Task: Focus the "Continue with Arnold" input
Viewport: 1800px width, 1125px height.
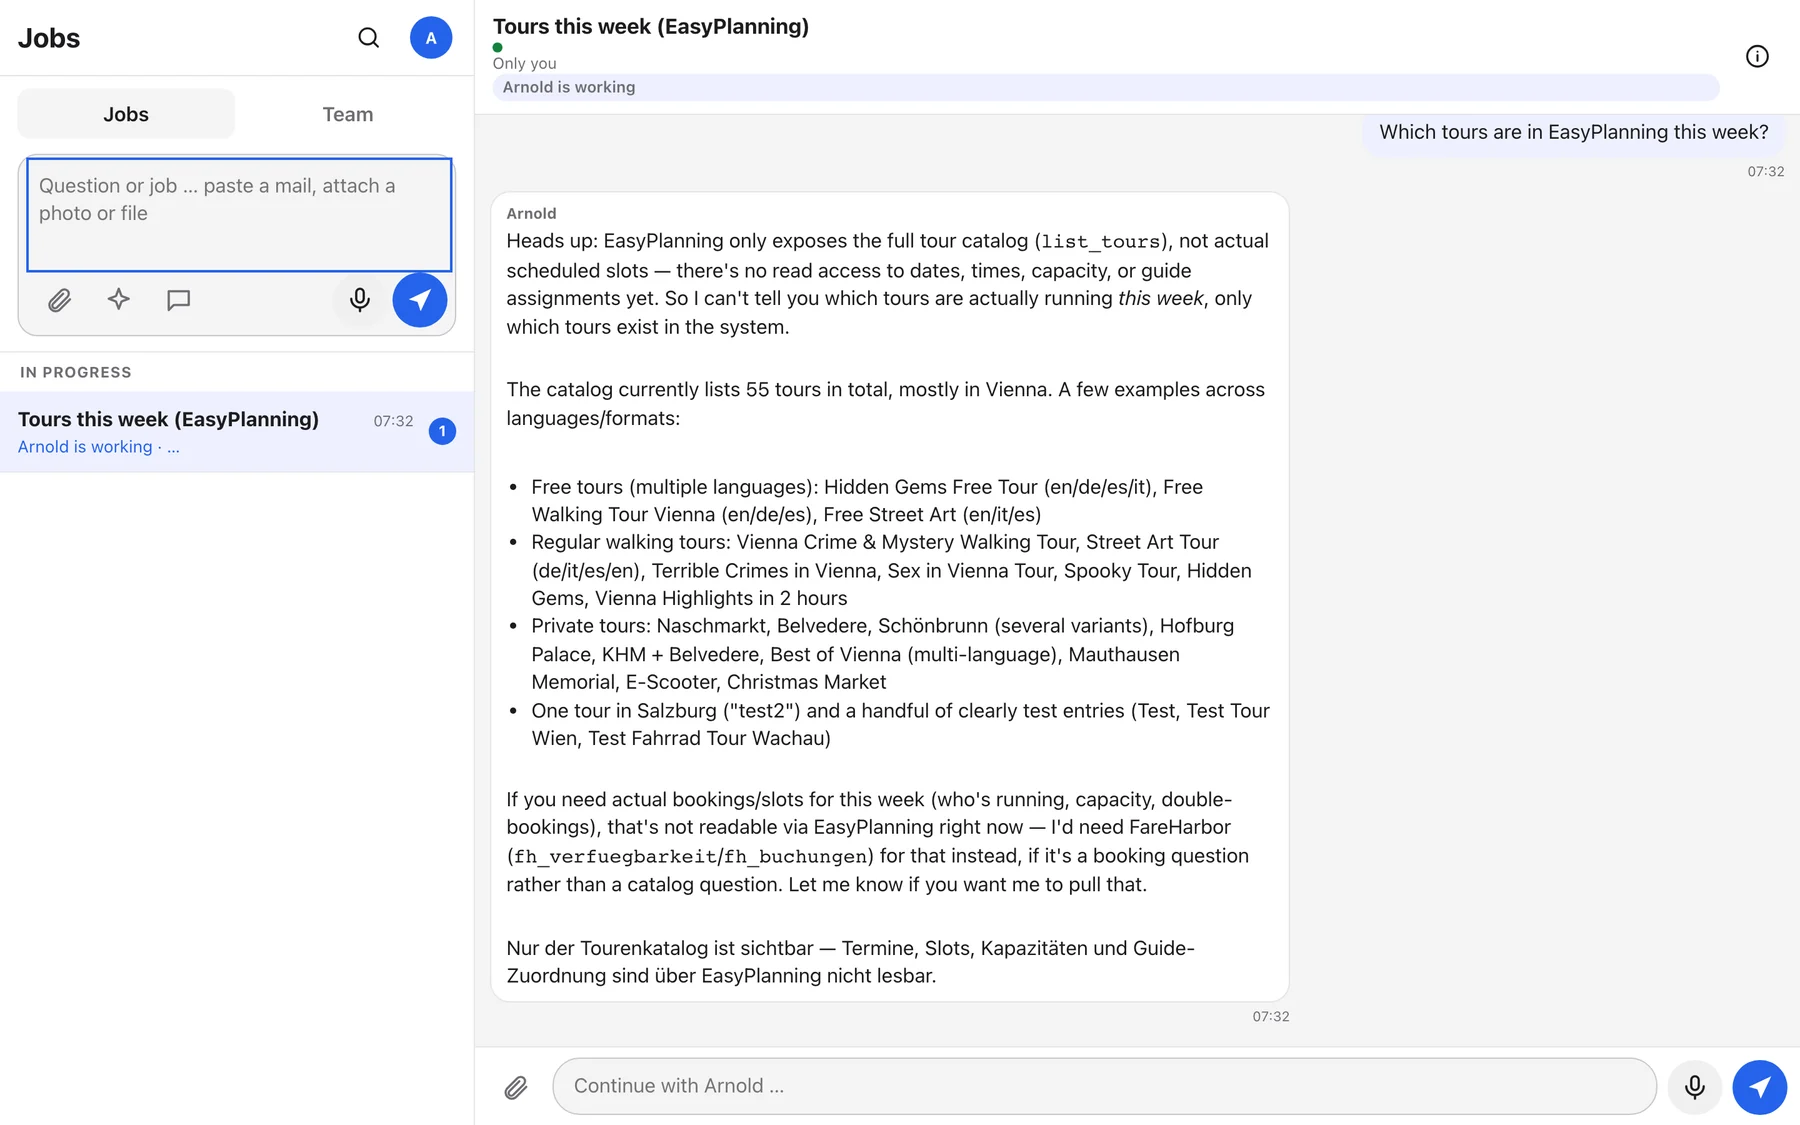Action: (1104, 1086)
